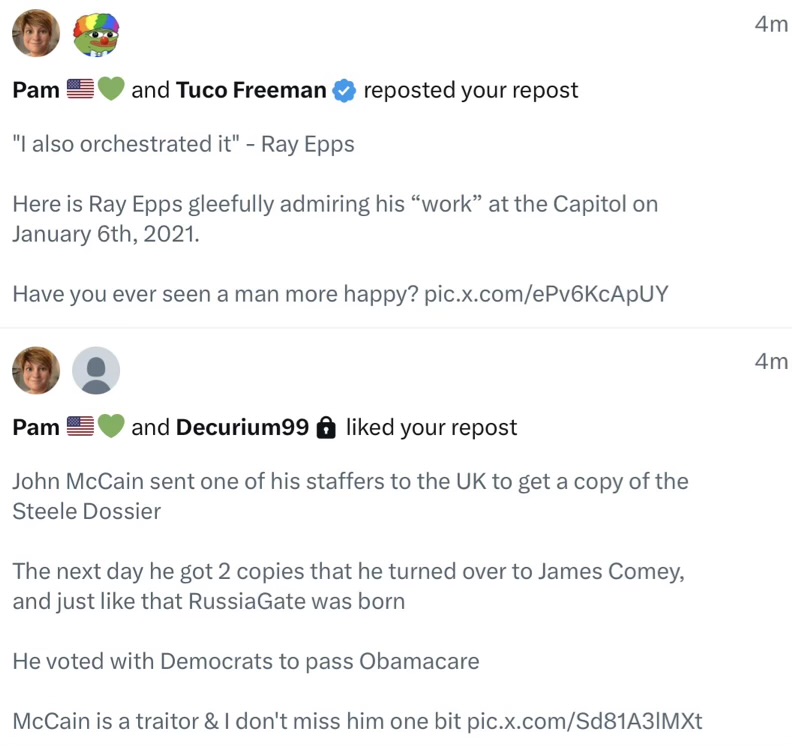The image size is (792, 747).
Task: Click the 4m timestamp on the like notification
Action: [x=771, y=362]
